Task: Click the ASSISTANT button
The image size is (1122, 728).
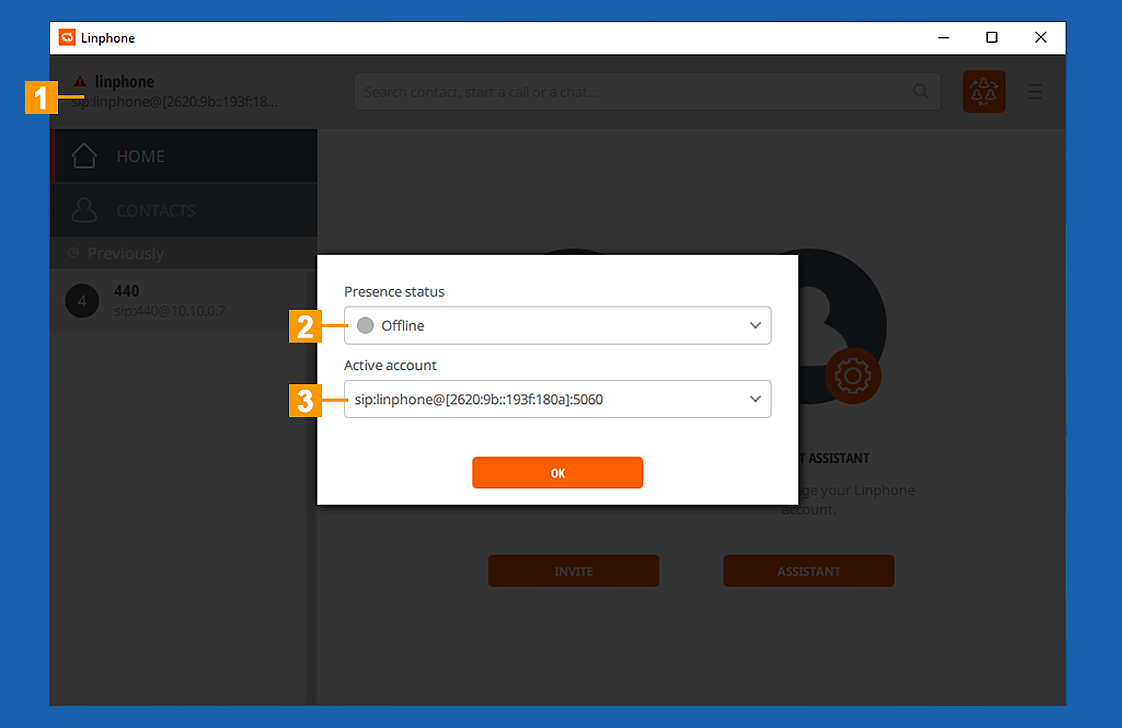Action: click(x=808, y=571)
